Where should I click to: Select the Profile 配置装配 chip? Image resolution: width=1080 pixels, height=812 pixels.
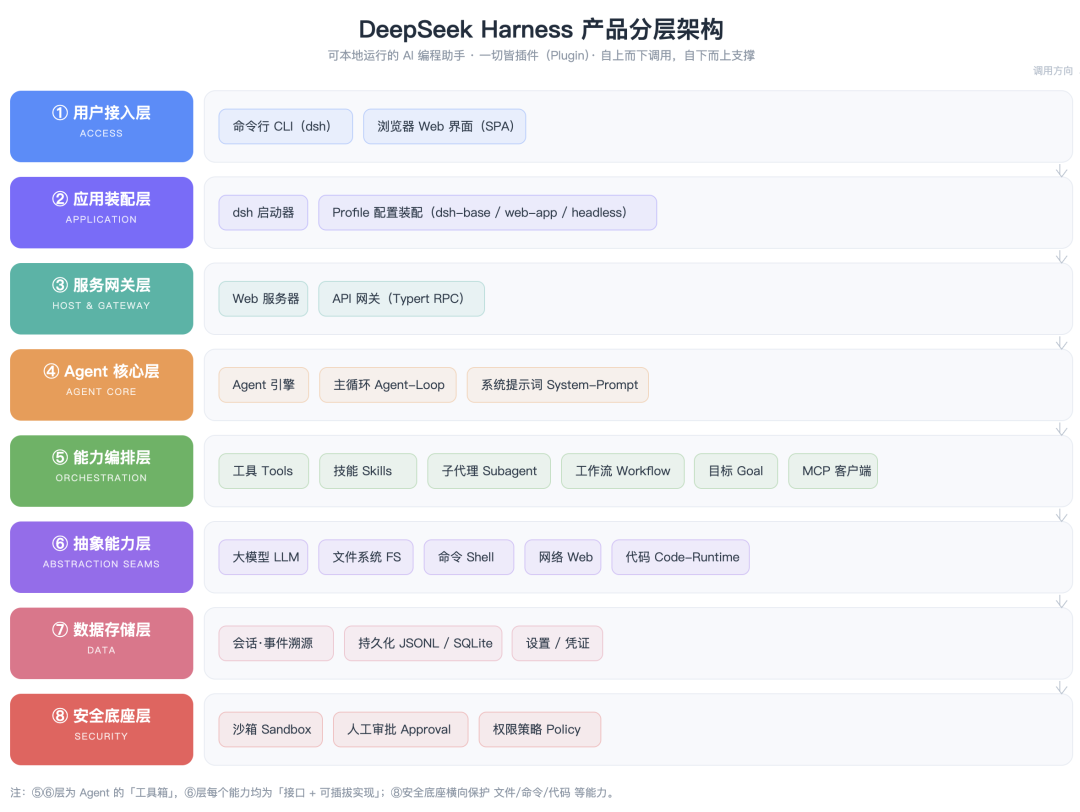click(x=487, y=212)
